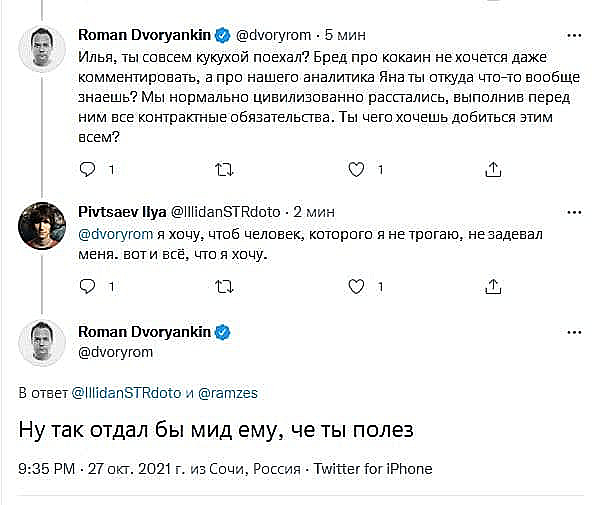Image resolution: width=599 pixels, height=505 pixels.
Task: Share Roman Dvoryankin's first tweet
Action: [493, 169]
